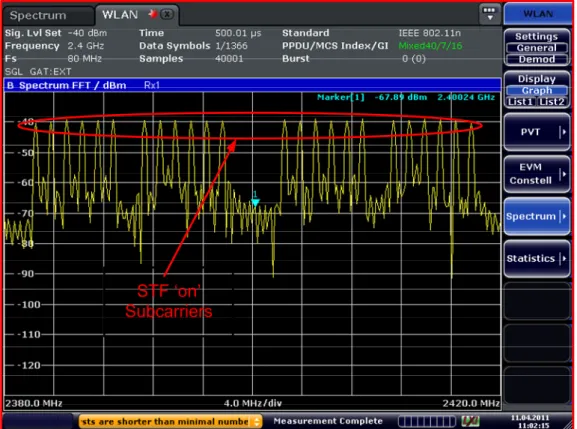The height and width of the screenshot is (429, 577).
Task: Click the Samples 40001 value
Action: [x=229, y=59]
